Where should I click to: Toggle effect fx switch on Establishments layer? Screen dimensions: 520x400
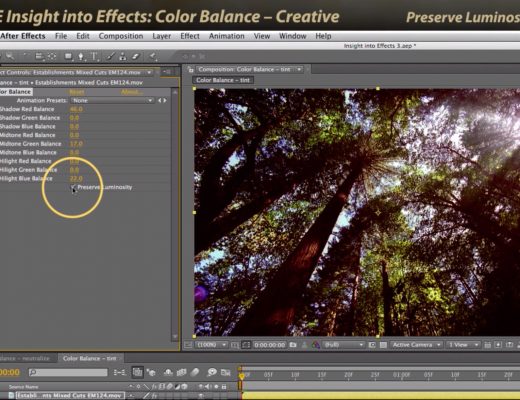coord(154,396)
